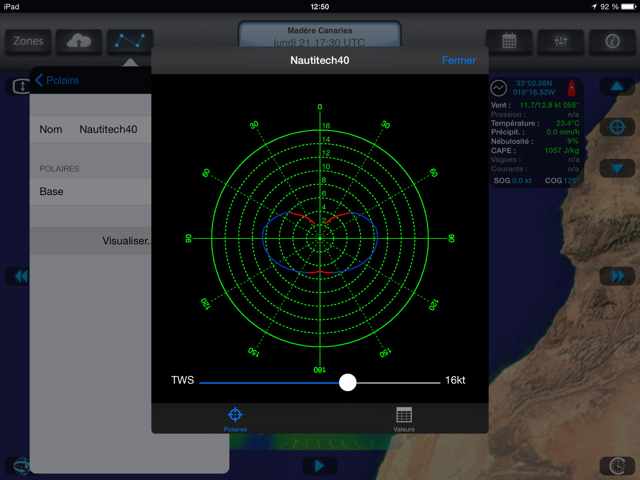Image resolution: width=640 pixels, height=480 pixels.
Task: Step forecast forward with double-right arrows
Action: [617, 276]
